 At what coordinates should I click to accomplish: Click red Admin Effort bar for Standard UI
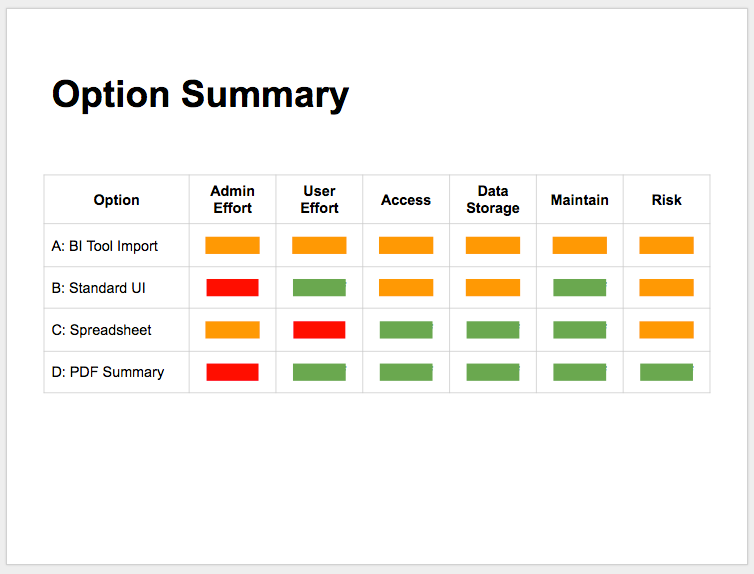[232, 288]
